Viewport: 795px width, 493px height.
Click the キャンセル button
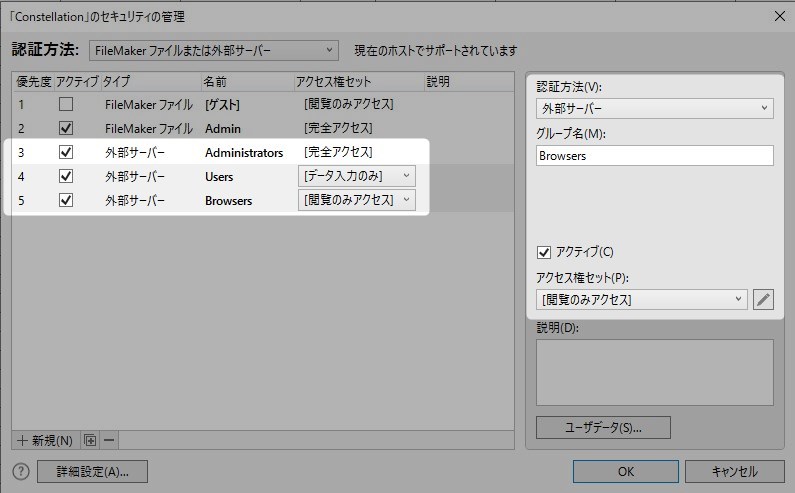coord(735,472)
